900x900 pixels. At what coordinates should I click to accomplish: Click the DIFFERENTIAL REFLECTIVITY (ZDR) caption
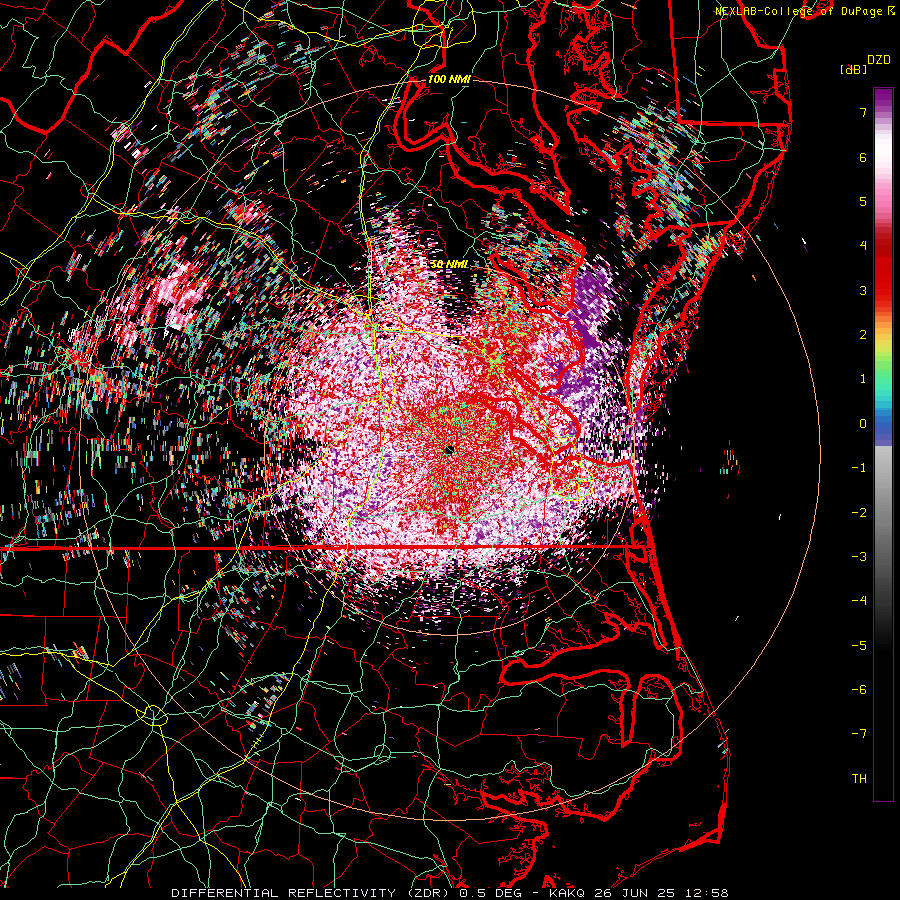click(311, 893)
